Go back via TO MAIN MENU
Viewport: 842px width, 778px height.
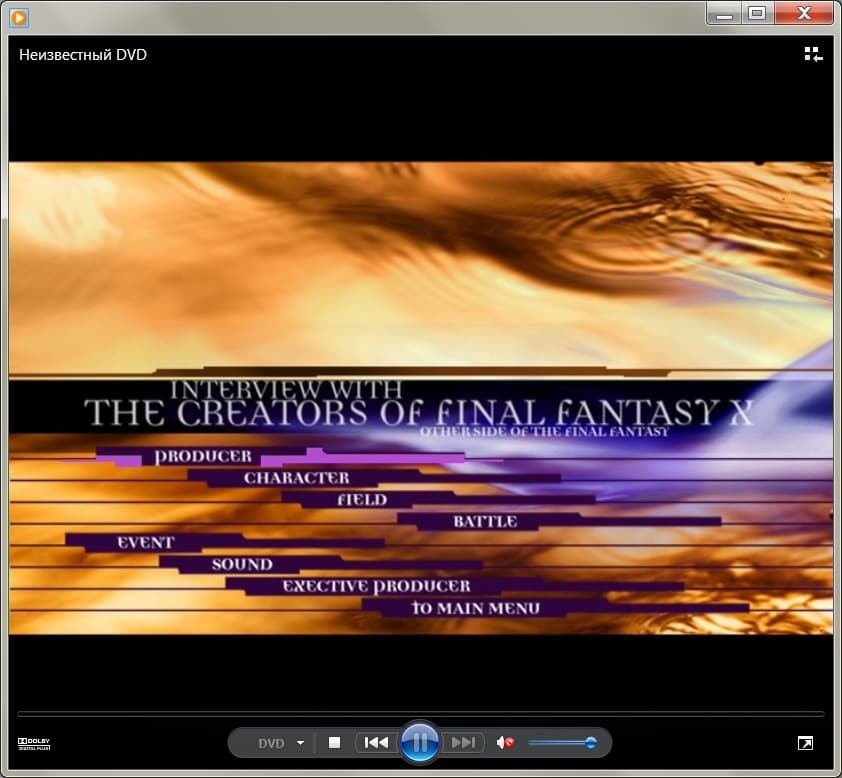(x=476, y=608)
